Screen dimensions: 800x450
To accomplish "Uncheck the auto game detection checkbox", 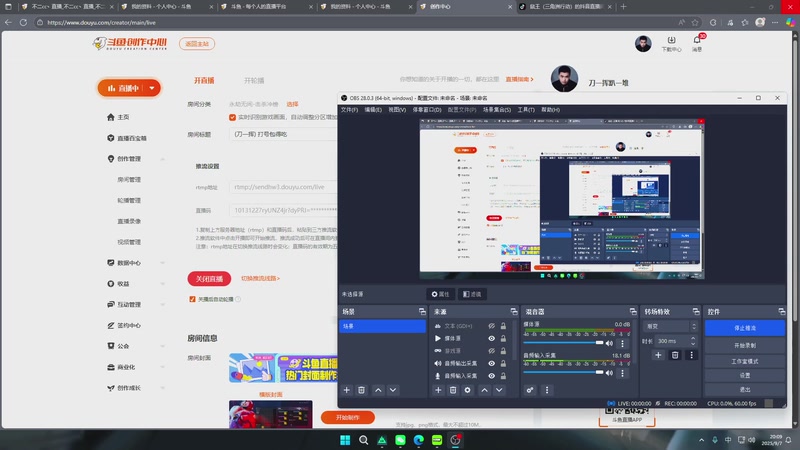I will [x=233, y=117].
